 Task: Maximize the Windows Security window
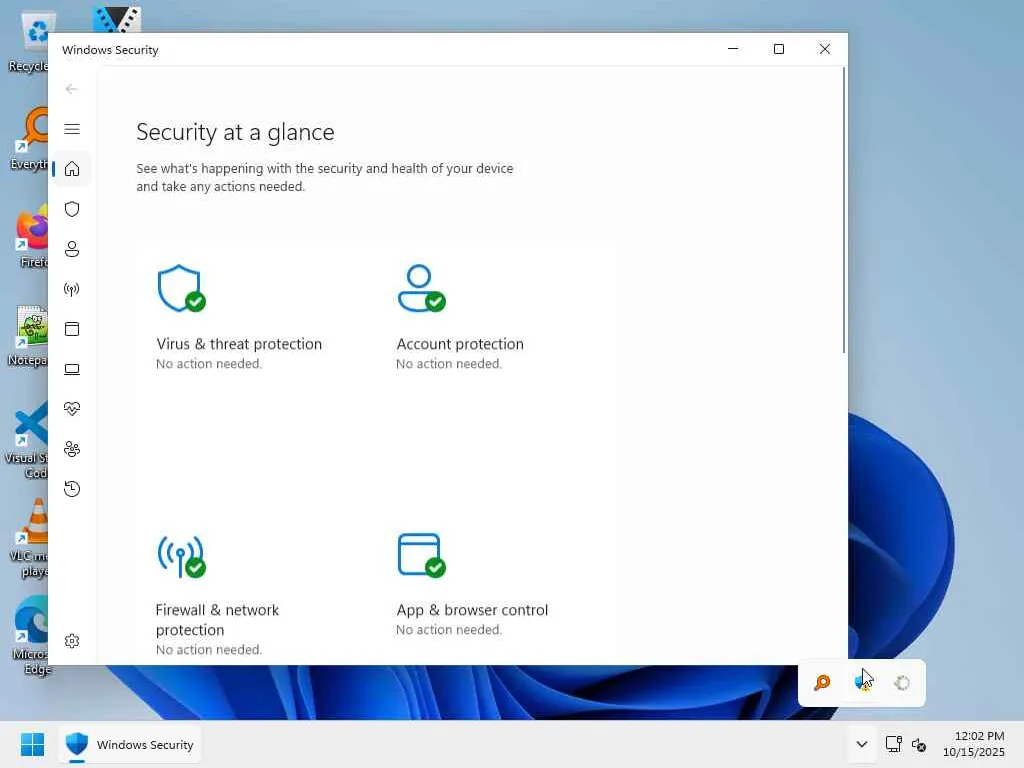click(x=778, y=49)
